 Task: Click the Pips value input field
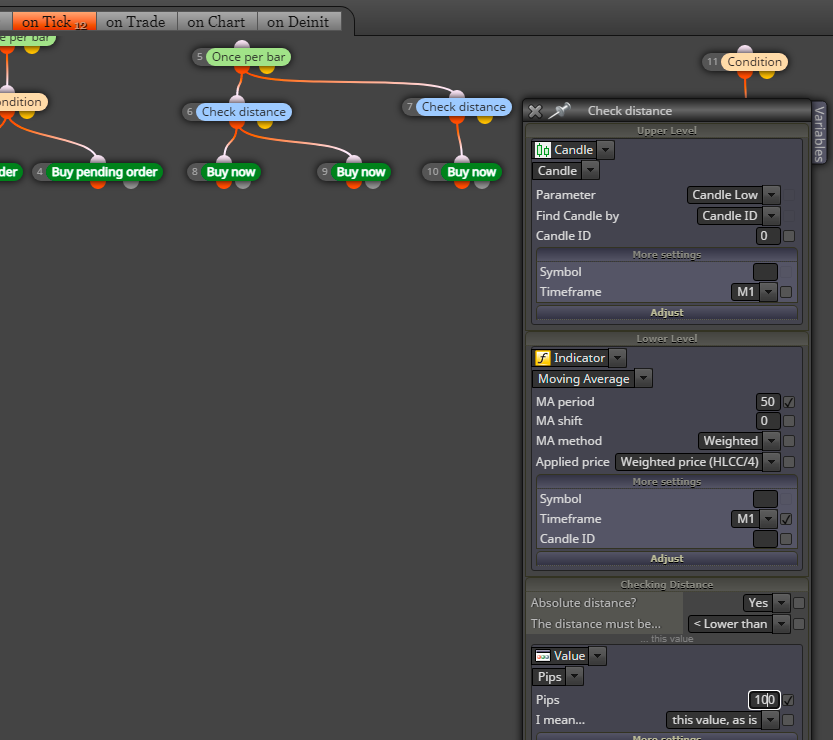point(764,700)
